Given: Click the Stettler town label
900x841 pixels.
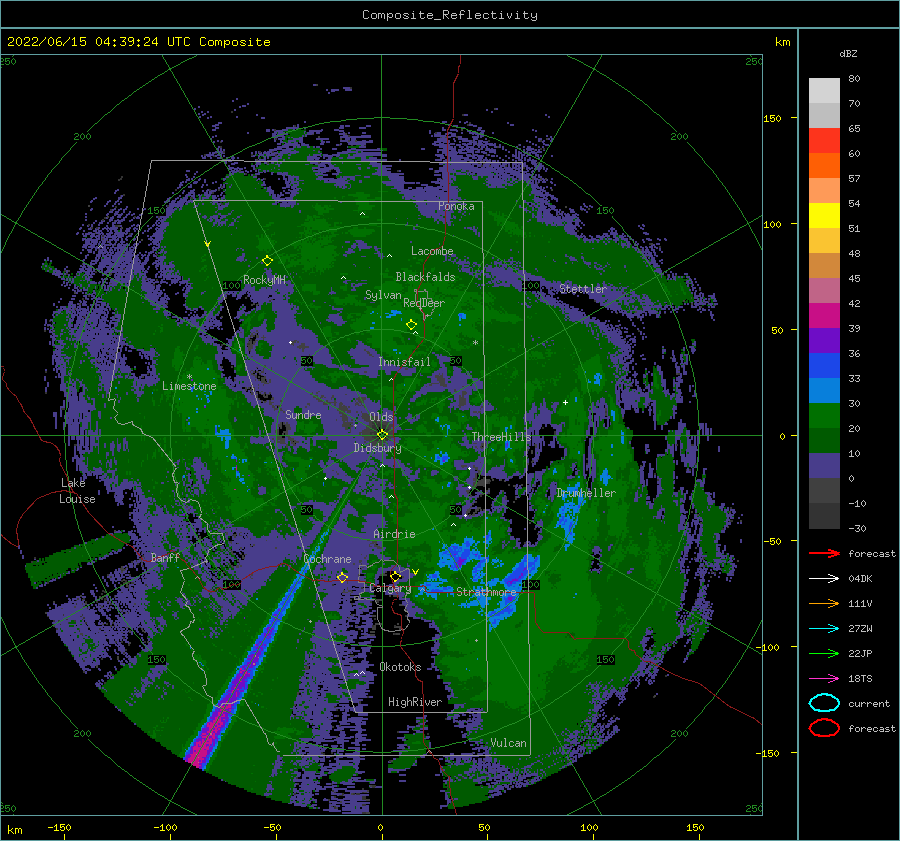Looking at the screenshot, I should 583,289.
